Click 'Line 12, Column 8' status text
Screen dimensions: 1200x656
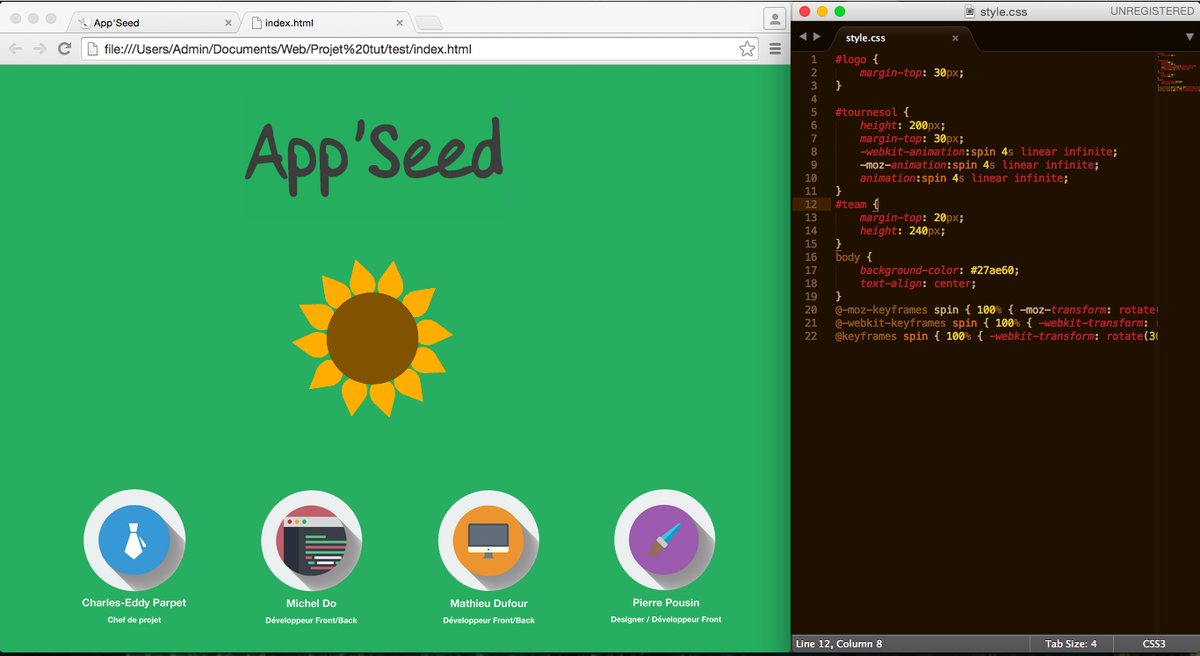point(839,644)
